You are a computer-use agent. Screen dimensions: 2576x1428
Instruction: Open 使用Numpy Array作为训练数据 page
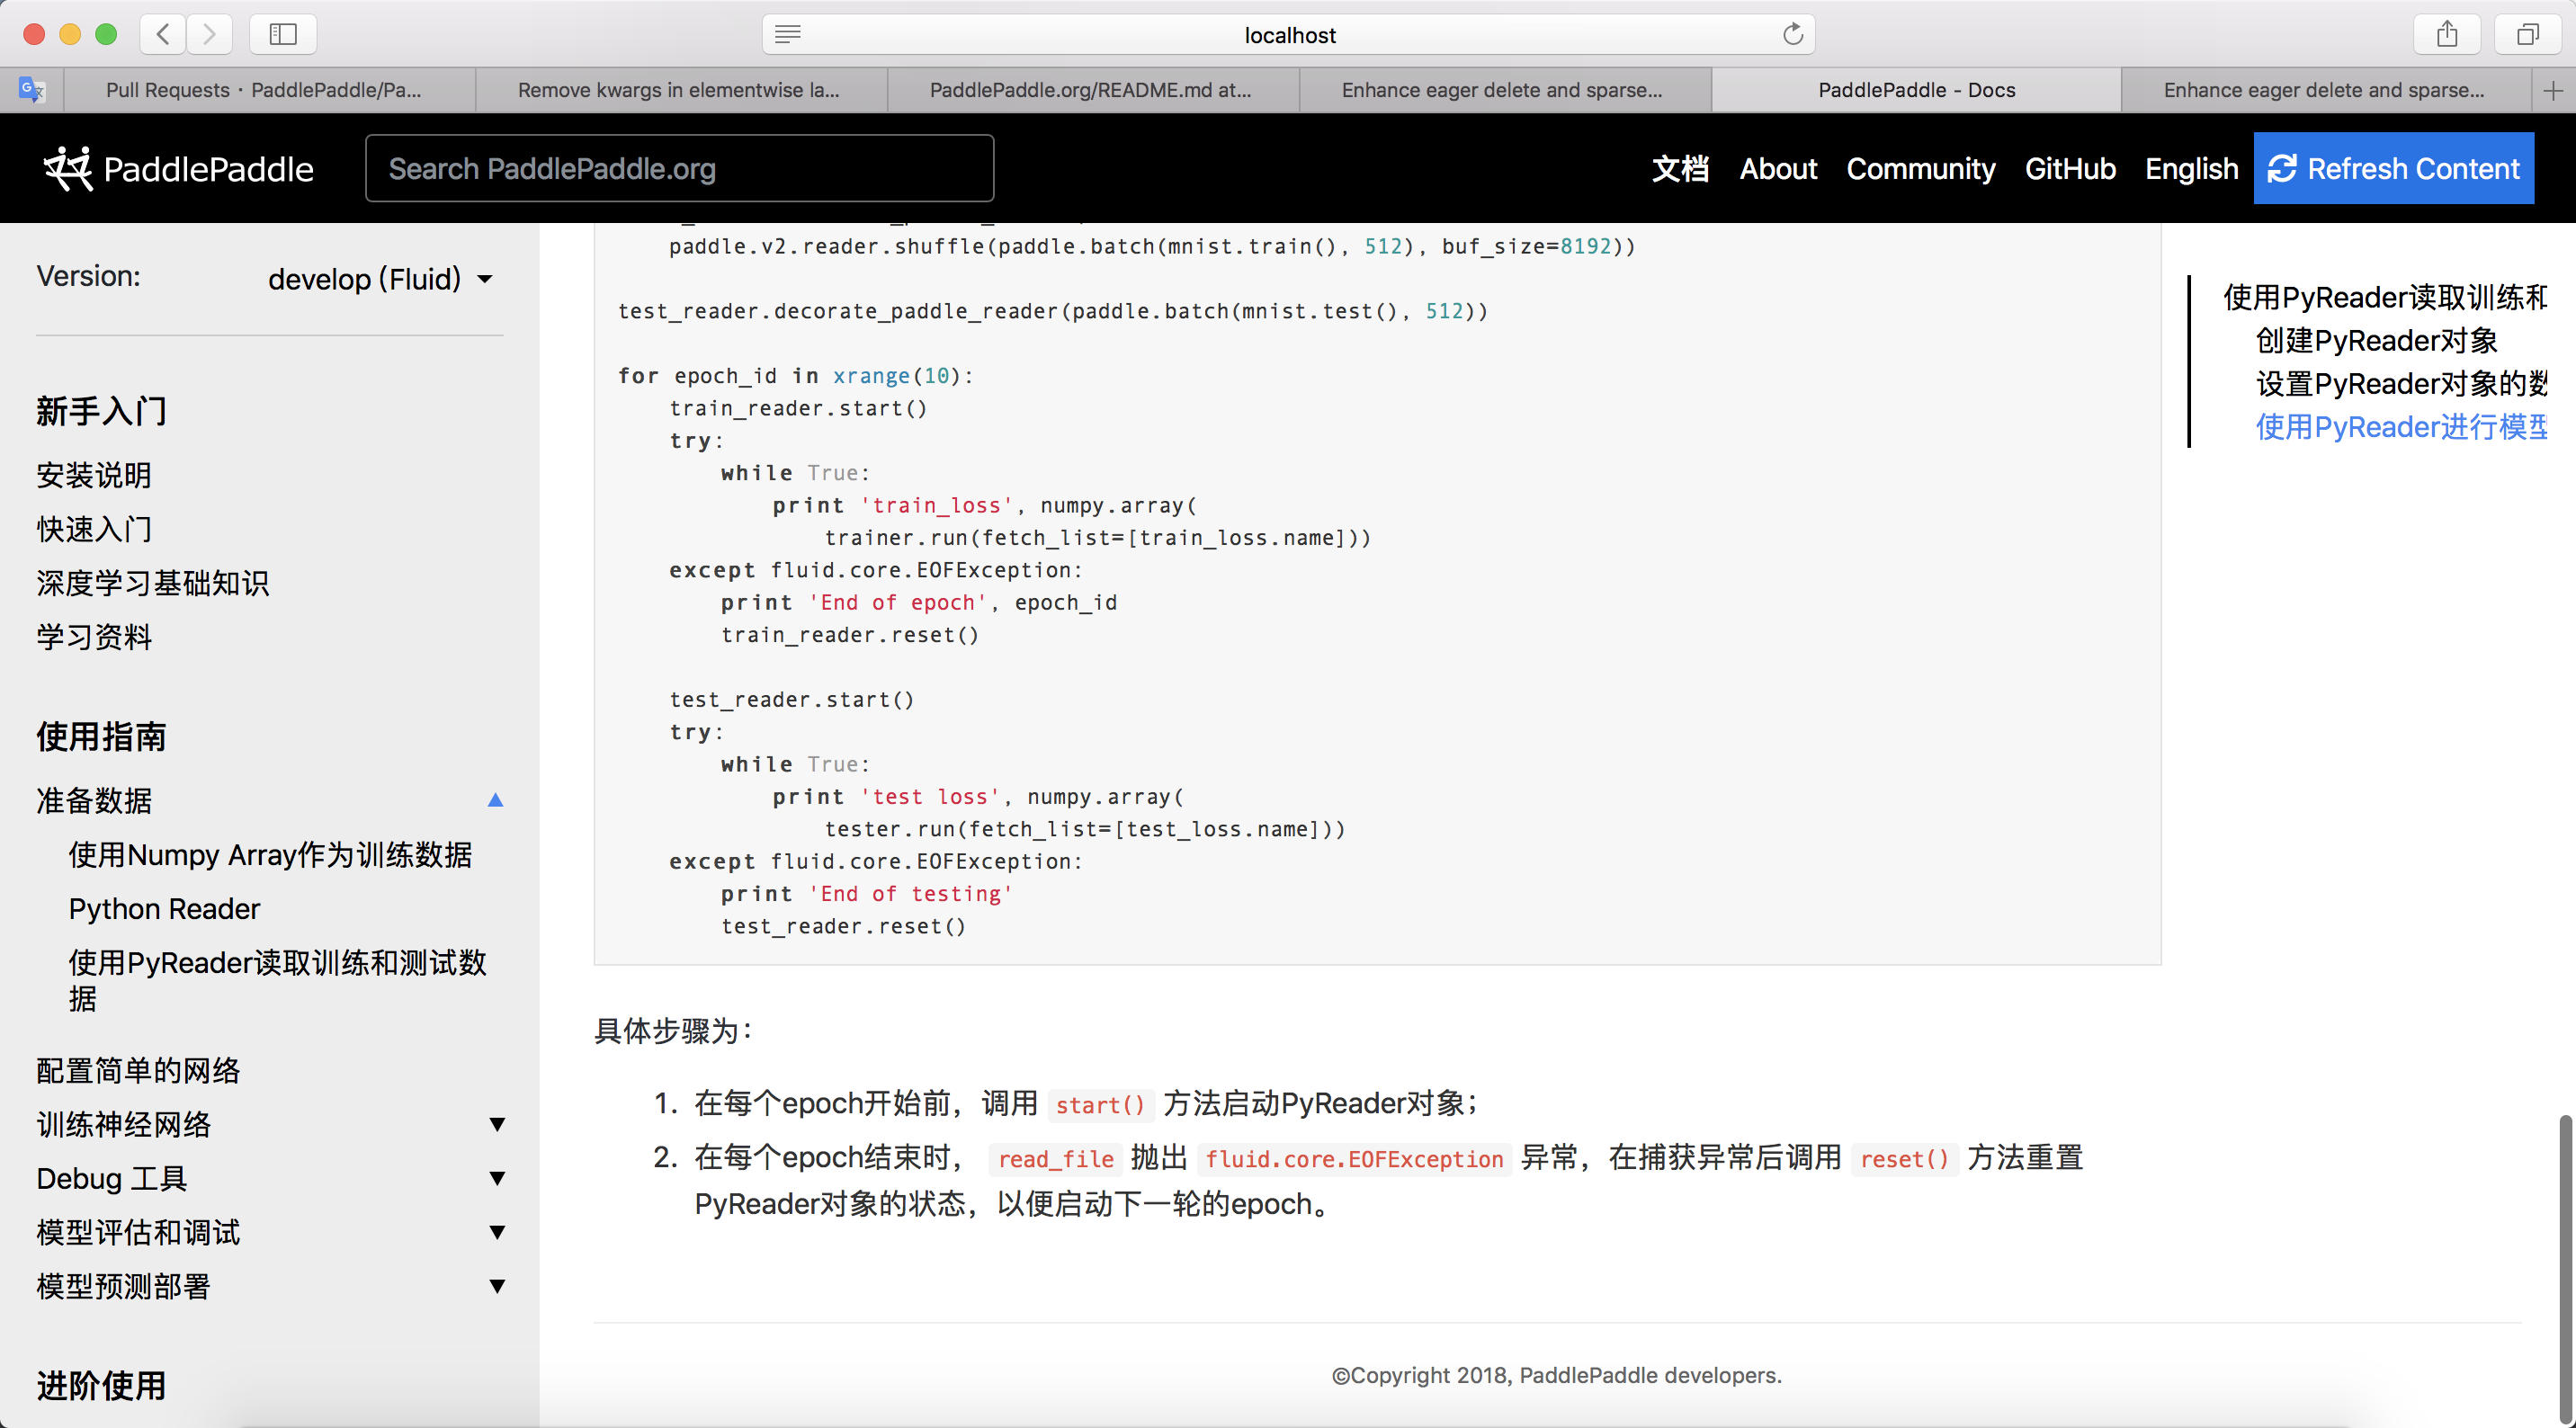click(x=270, y=855)
